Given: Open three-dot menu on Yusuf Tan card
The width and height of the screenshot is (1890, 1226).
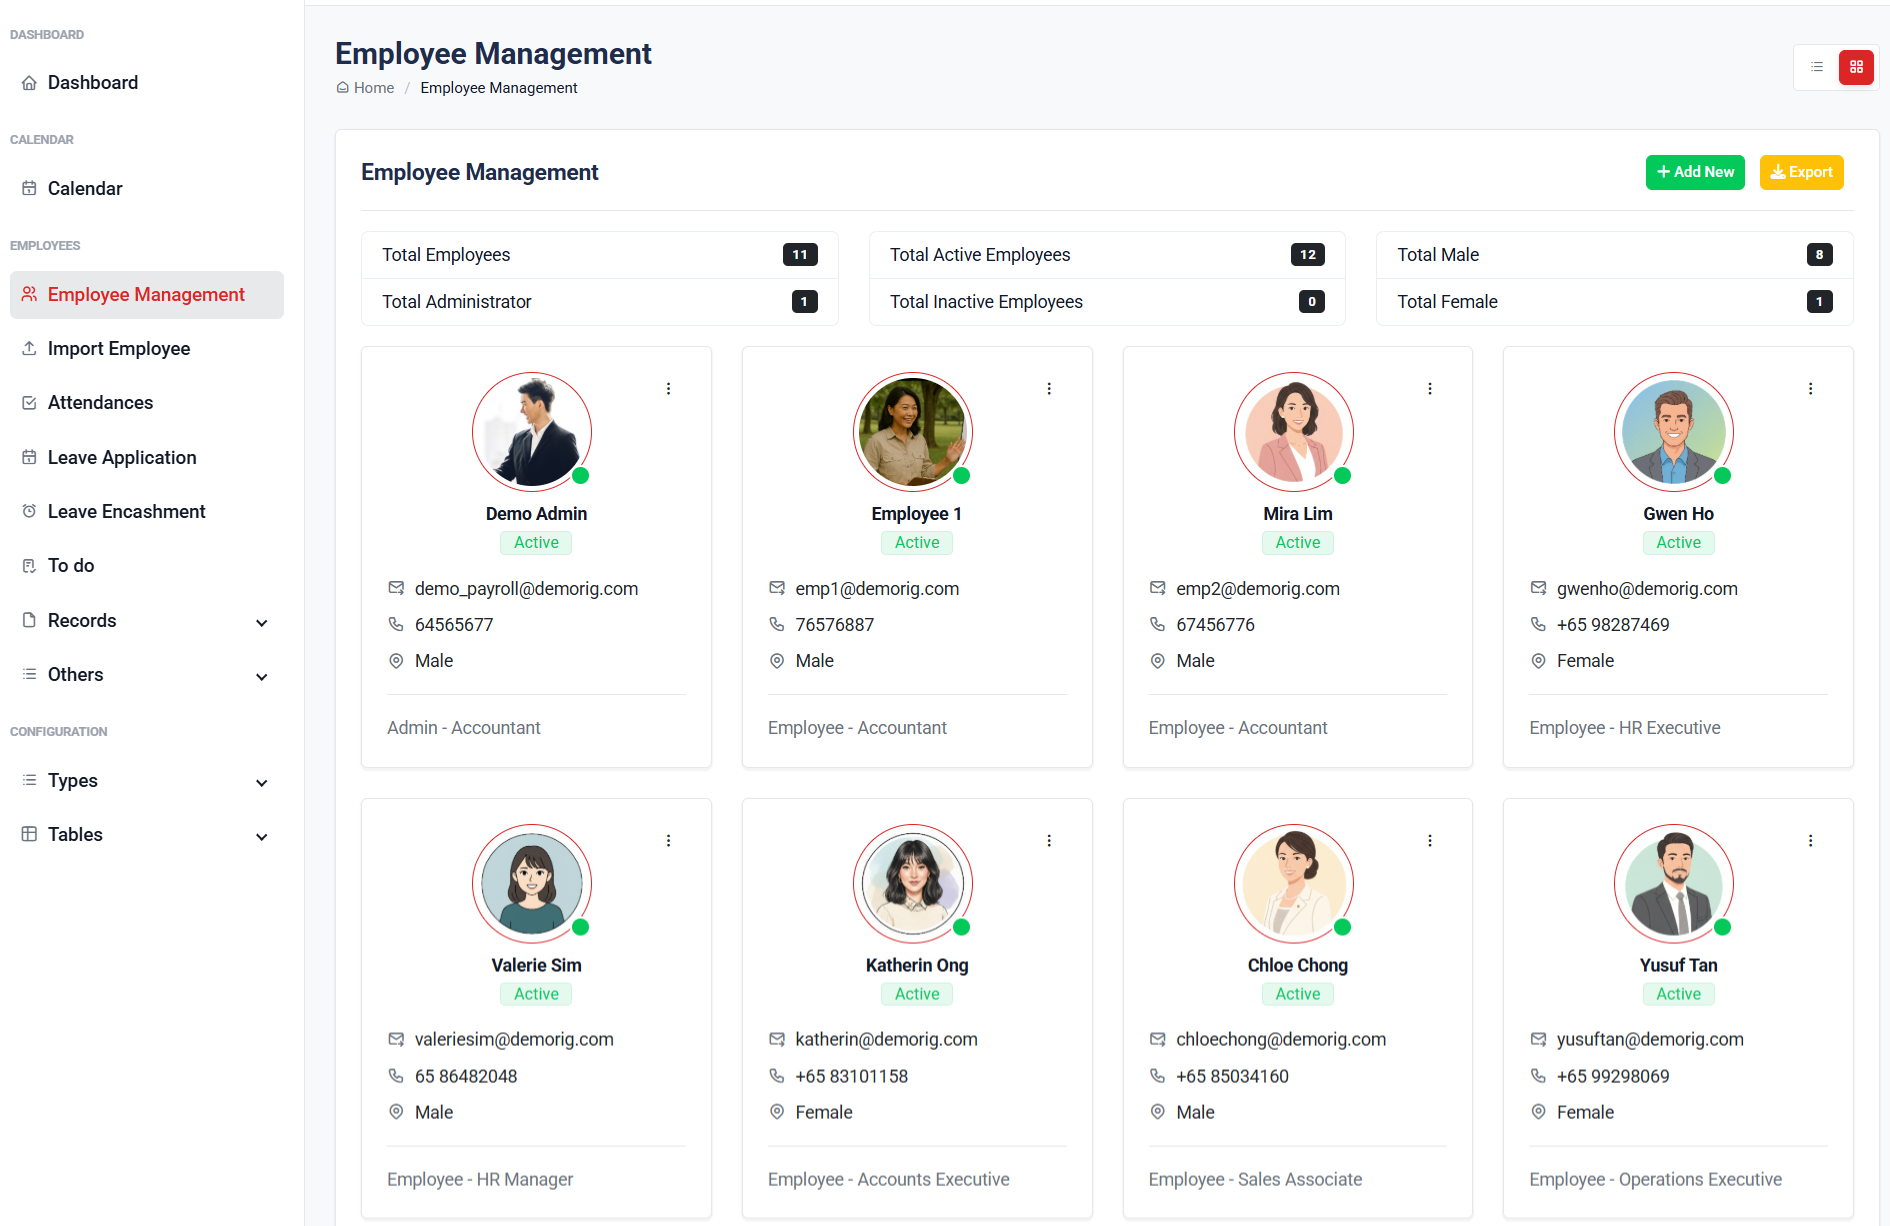Looking at the screenshot, I should [x=1810, y=841].
